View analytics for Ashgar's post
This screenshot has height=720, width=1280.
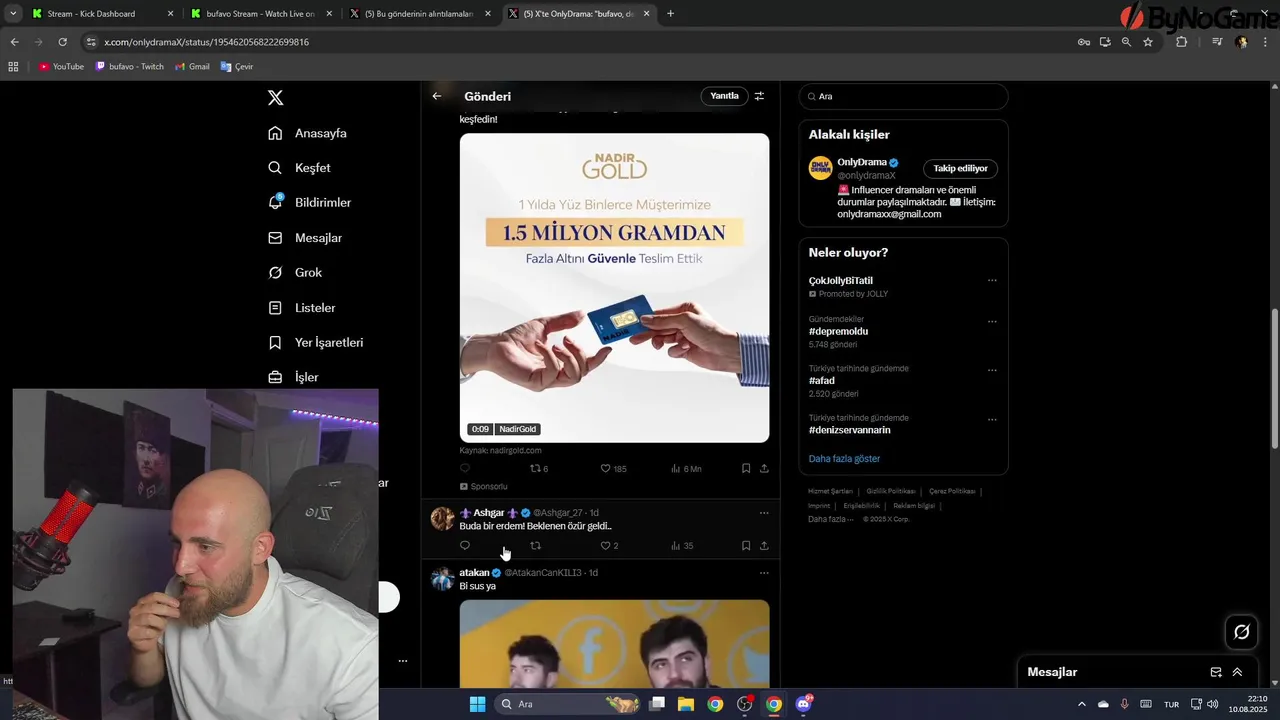(x=682, y=546)
